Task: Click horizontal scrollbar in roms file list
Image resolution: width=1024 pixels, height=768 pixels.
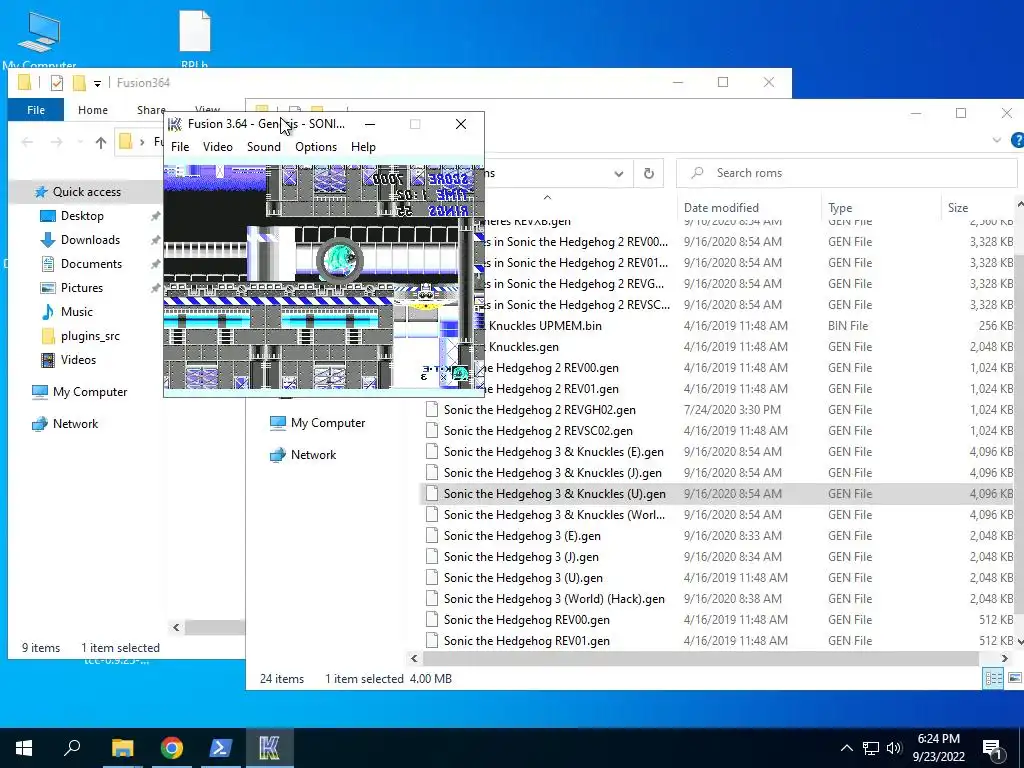Action: tap(701, 658)
